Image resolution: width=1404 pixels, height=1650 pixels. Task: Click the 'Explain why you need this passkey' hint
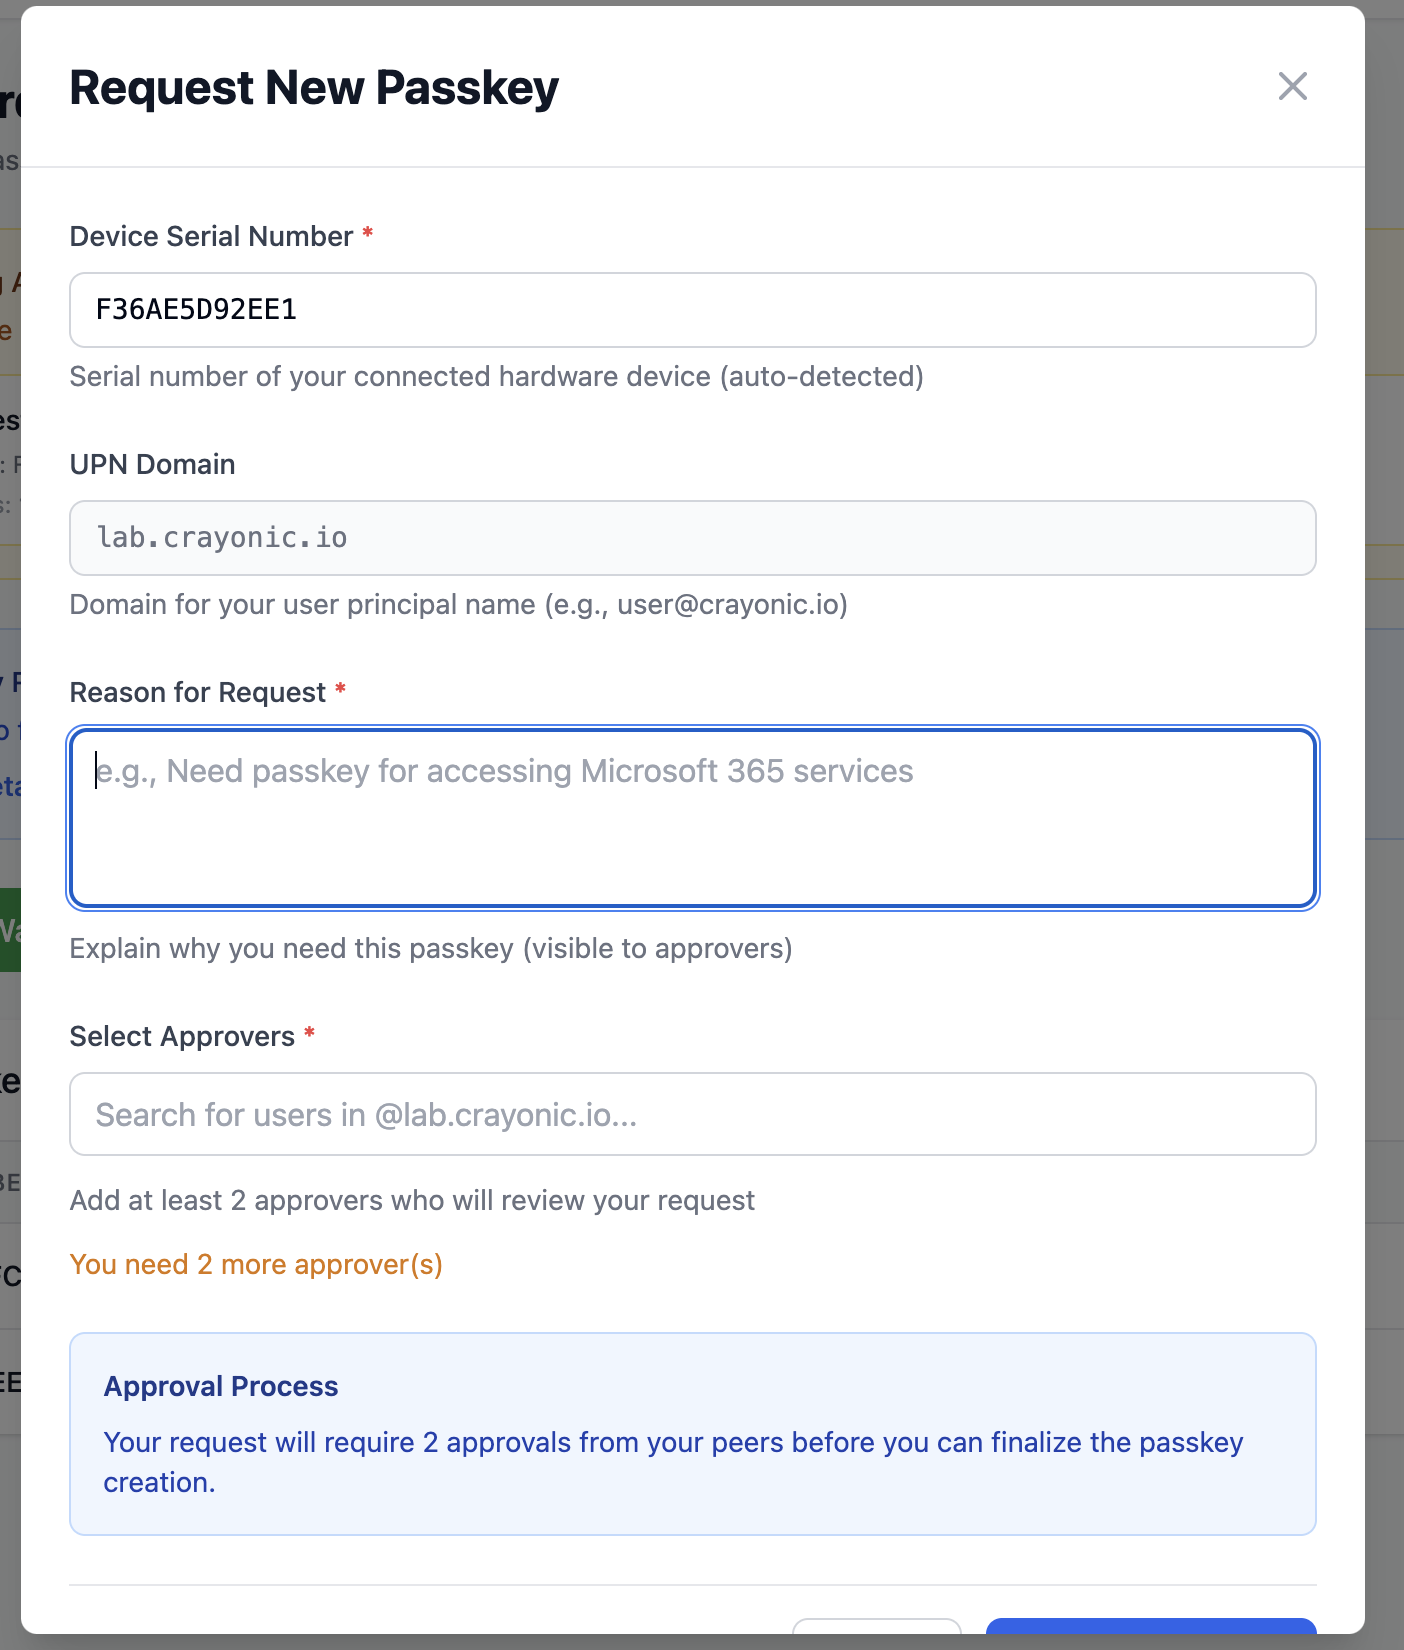pos(430,948)
